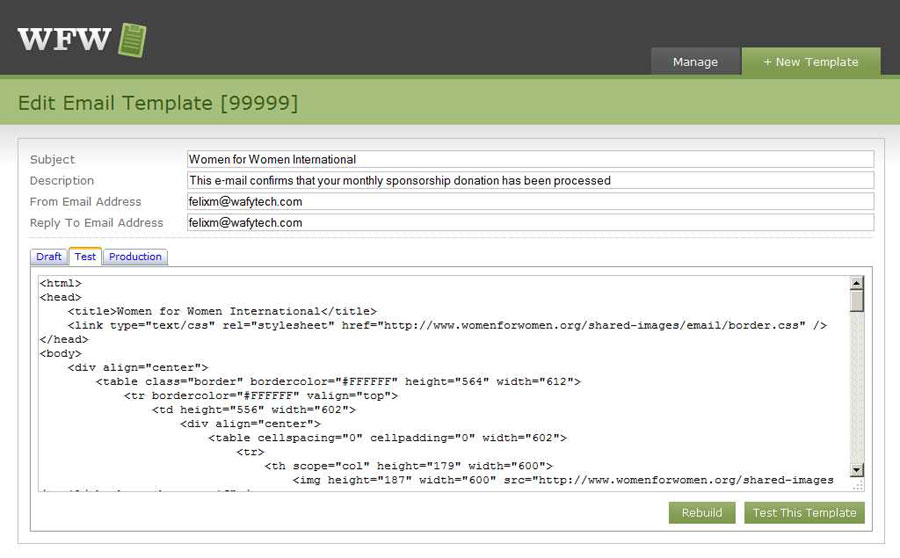Open the Manage tab

click(x=695, y=62)
